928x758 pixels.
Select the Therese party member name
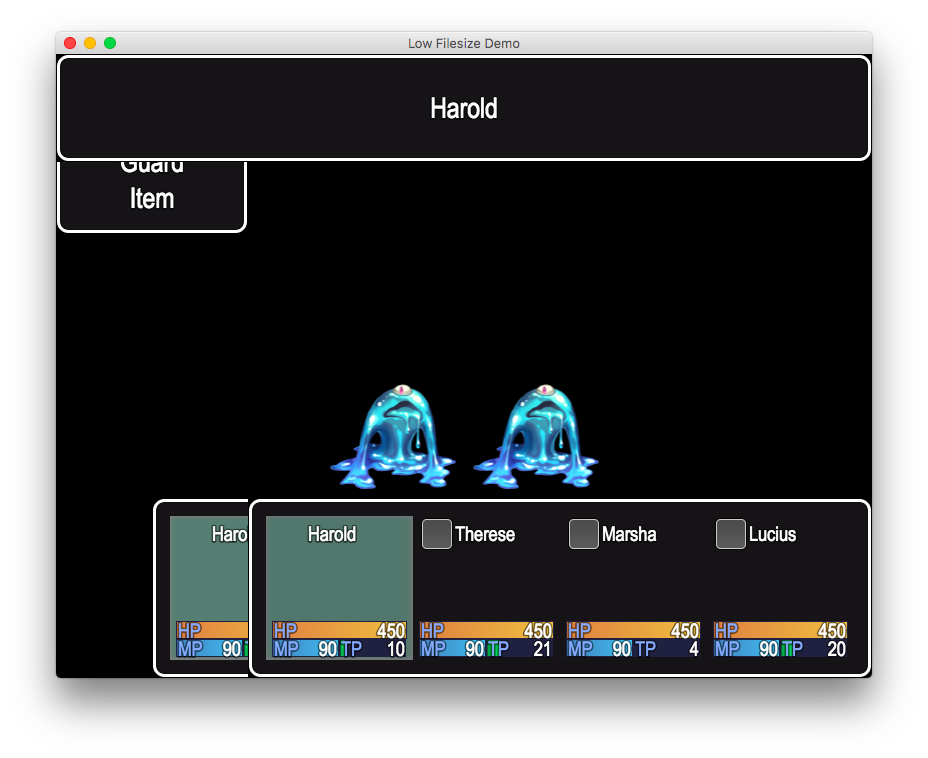coord(485,535)
